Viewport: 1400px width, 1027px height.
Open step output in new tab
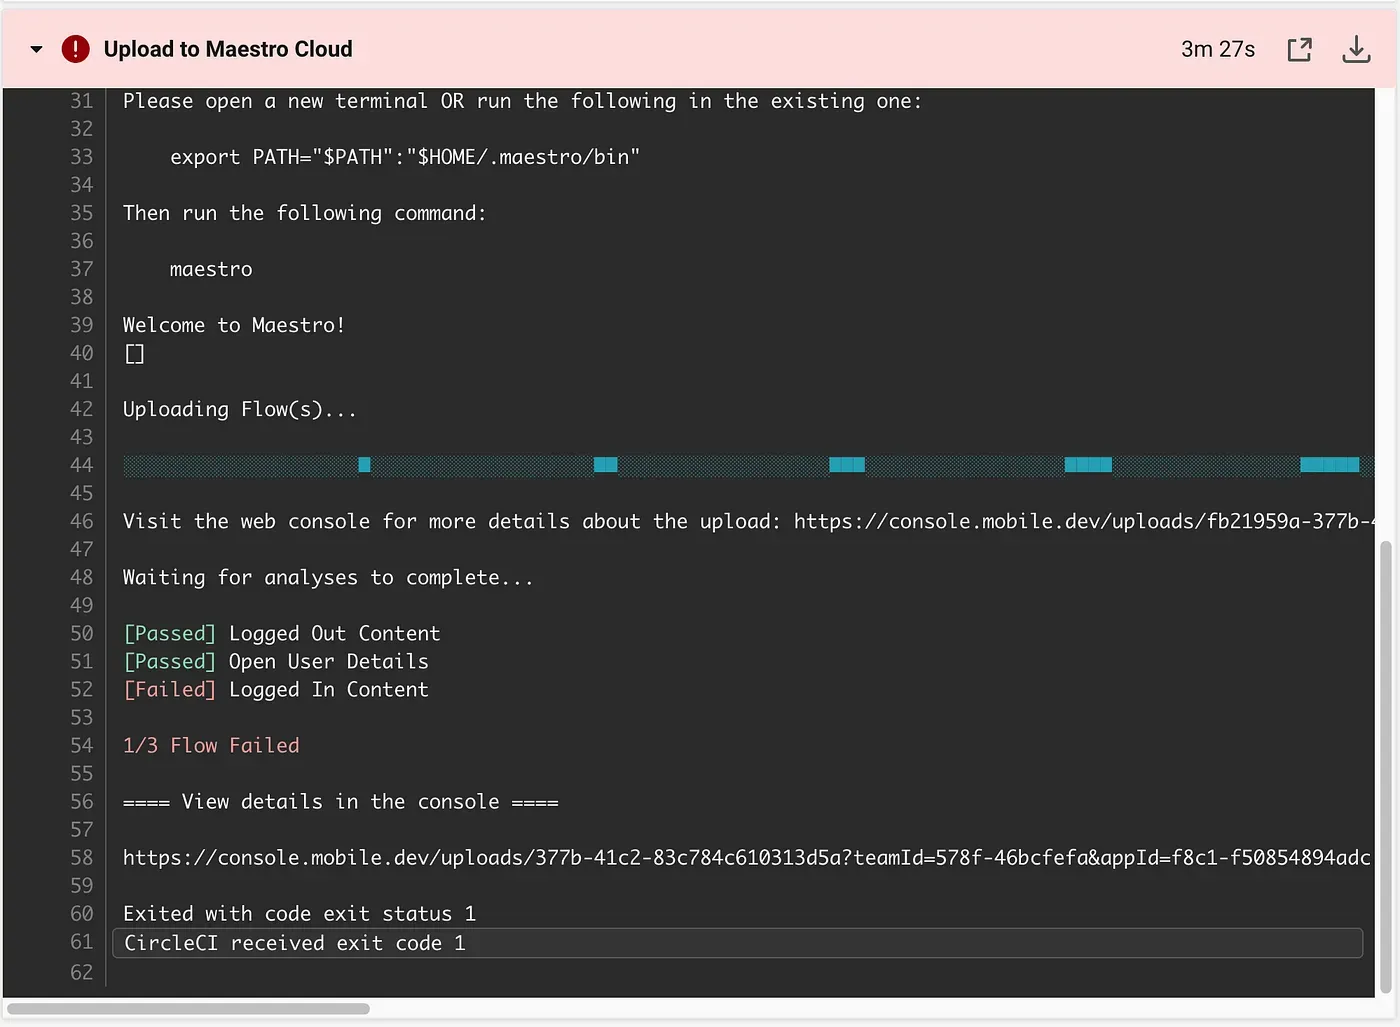coord(1299,49)
